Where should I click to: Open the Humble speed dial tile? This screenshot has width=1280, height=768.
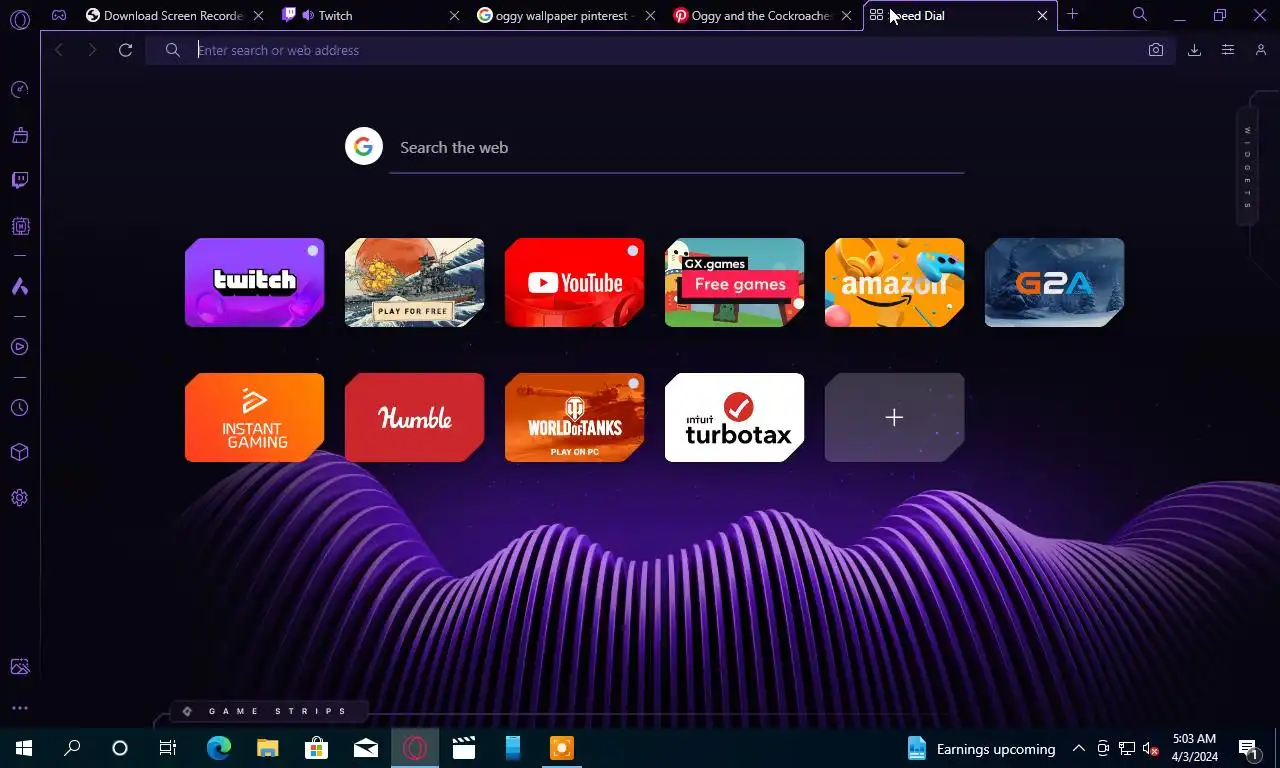(415, 417)
